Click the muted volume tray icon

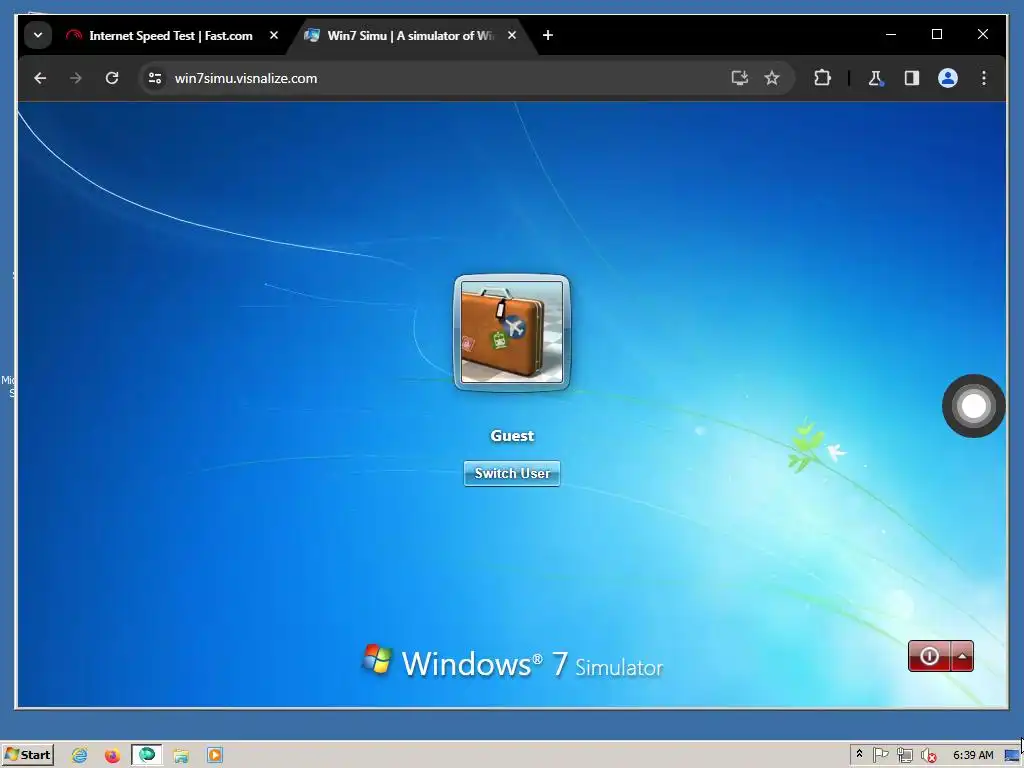coord(929,755)
